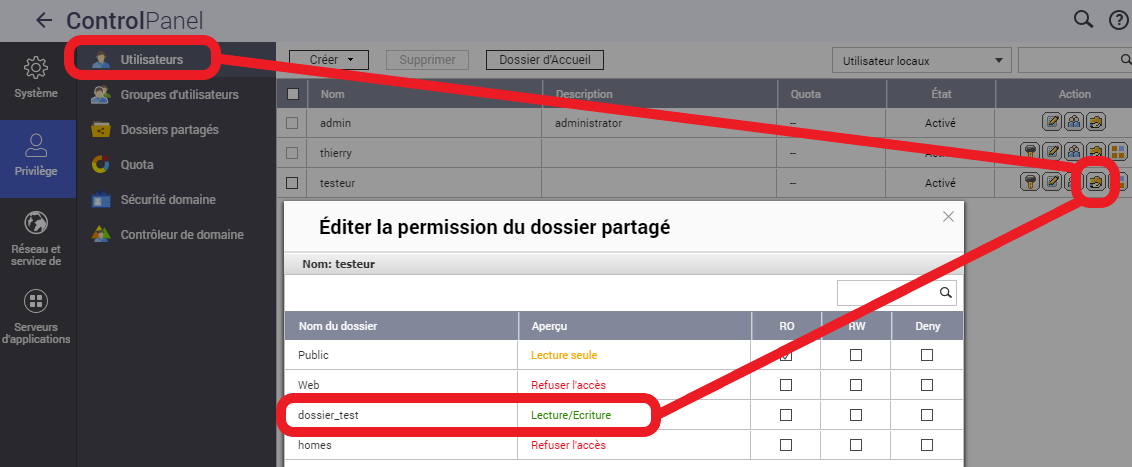Open shared folder permissions for testeur
The image size is (1132, 467).
1097,182
